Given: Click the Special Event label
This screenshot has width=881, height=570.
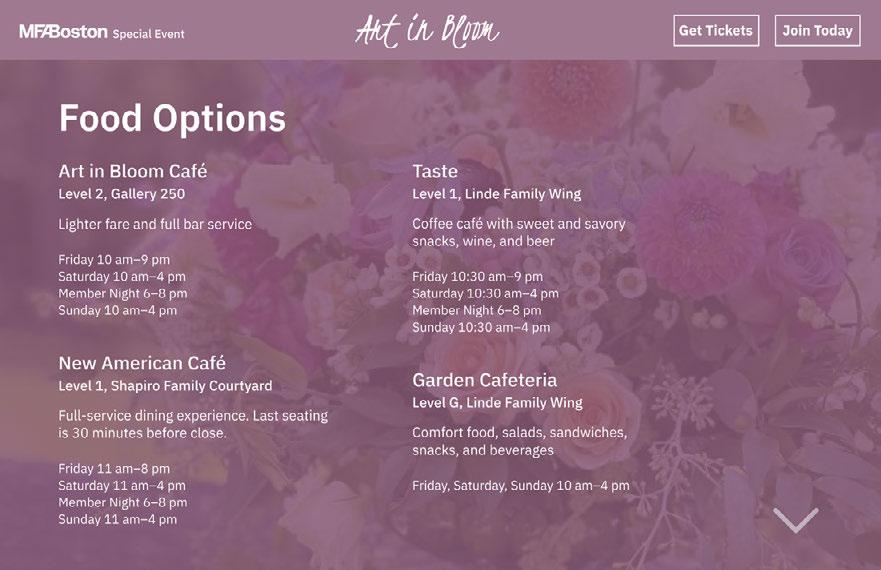Looking at the screenshot, I should [x=148, y=34].
